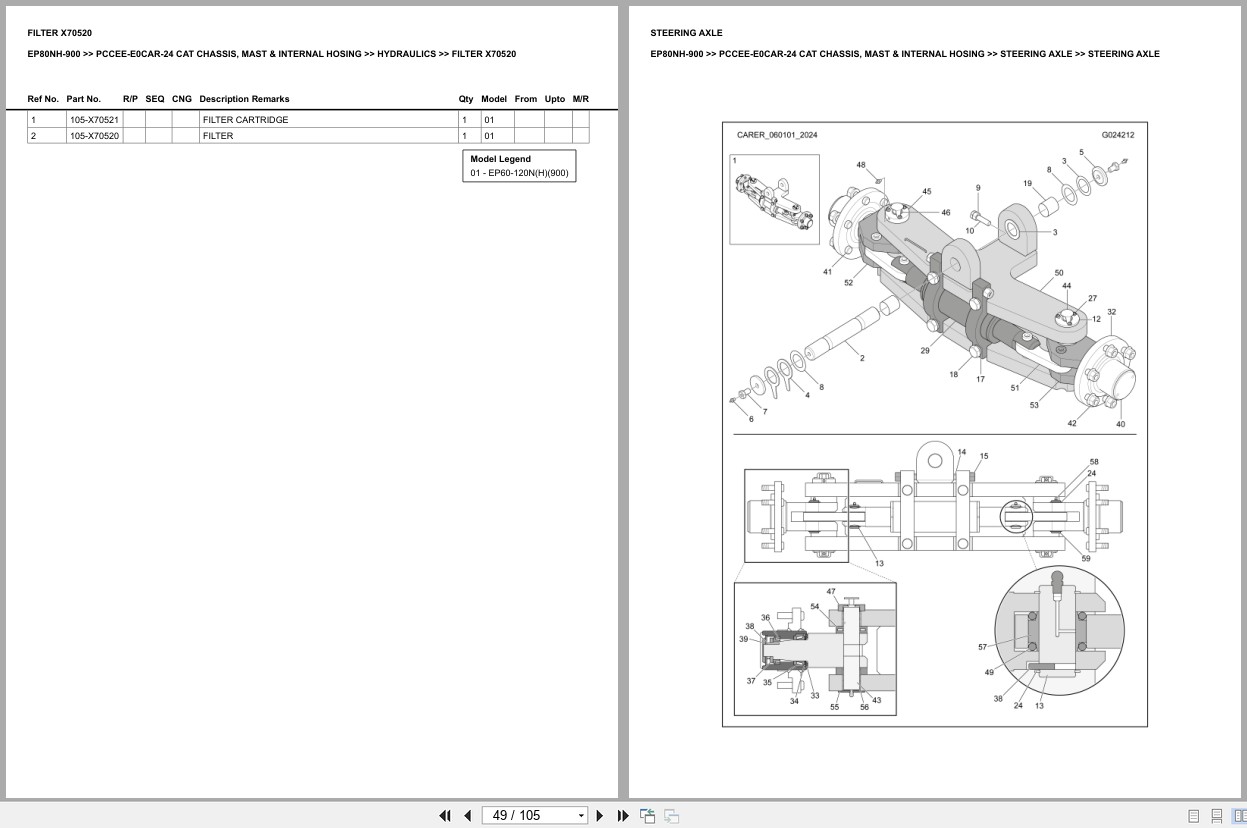Click callout number 19 near the bushing
Screen dimensions: 1247x828
(x=1027, y=183)
